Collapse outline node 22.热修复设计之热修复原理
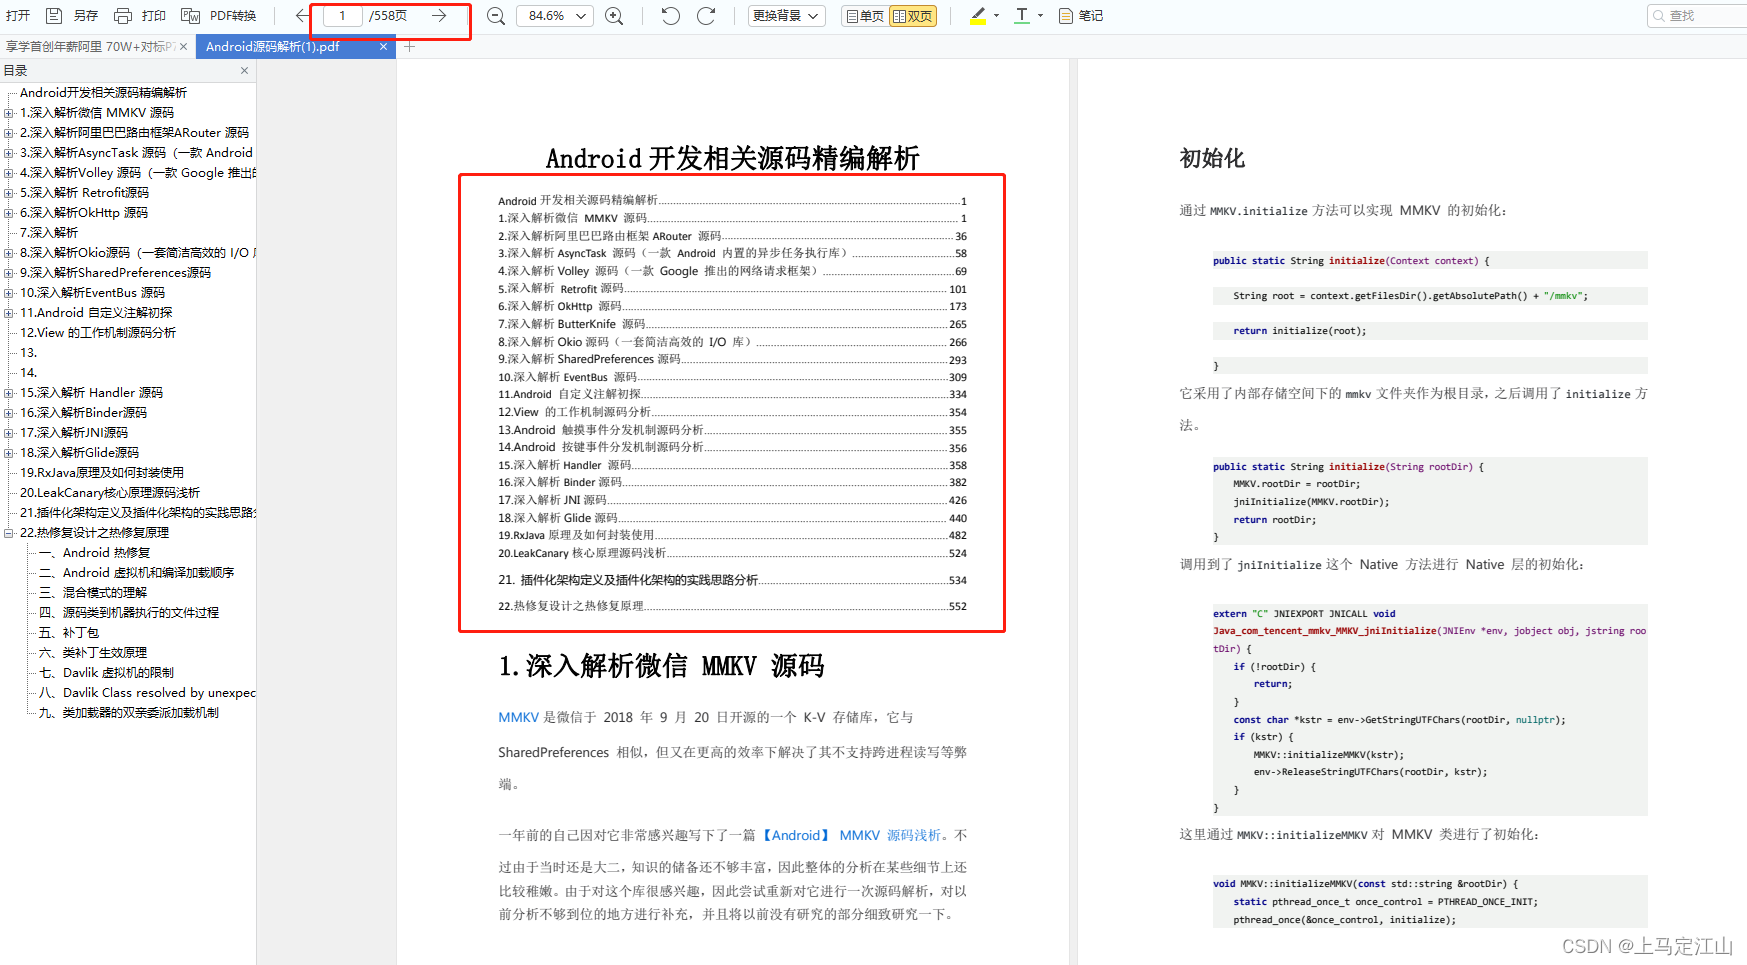Screen dimensions: 1747x965 click(9, 533)
